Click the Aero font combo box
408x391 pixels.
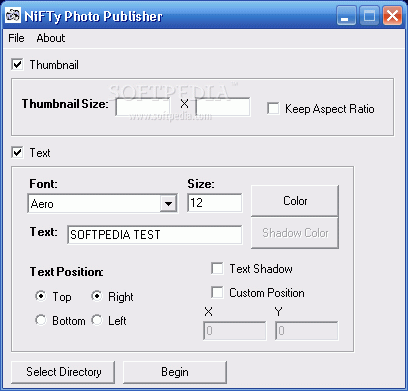click(103, 203)
